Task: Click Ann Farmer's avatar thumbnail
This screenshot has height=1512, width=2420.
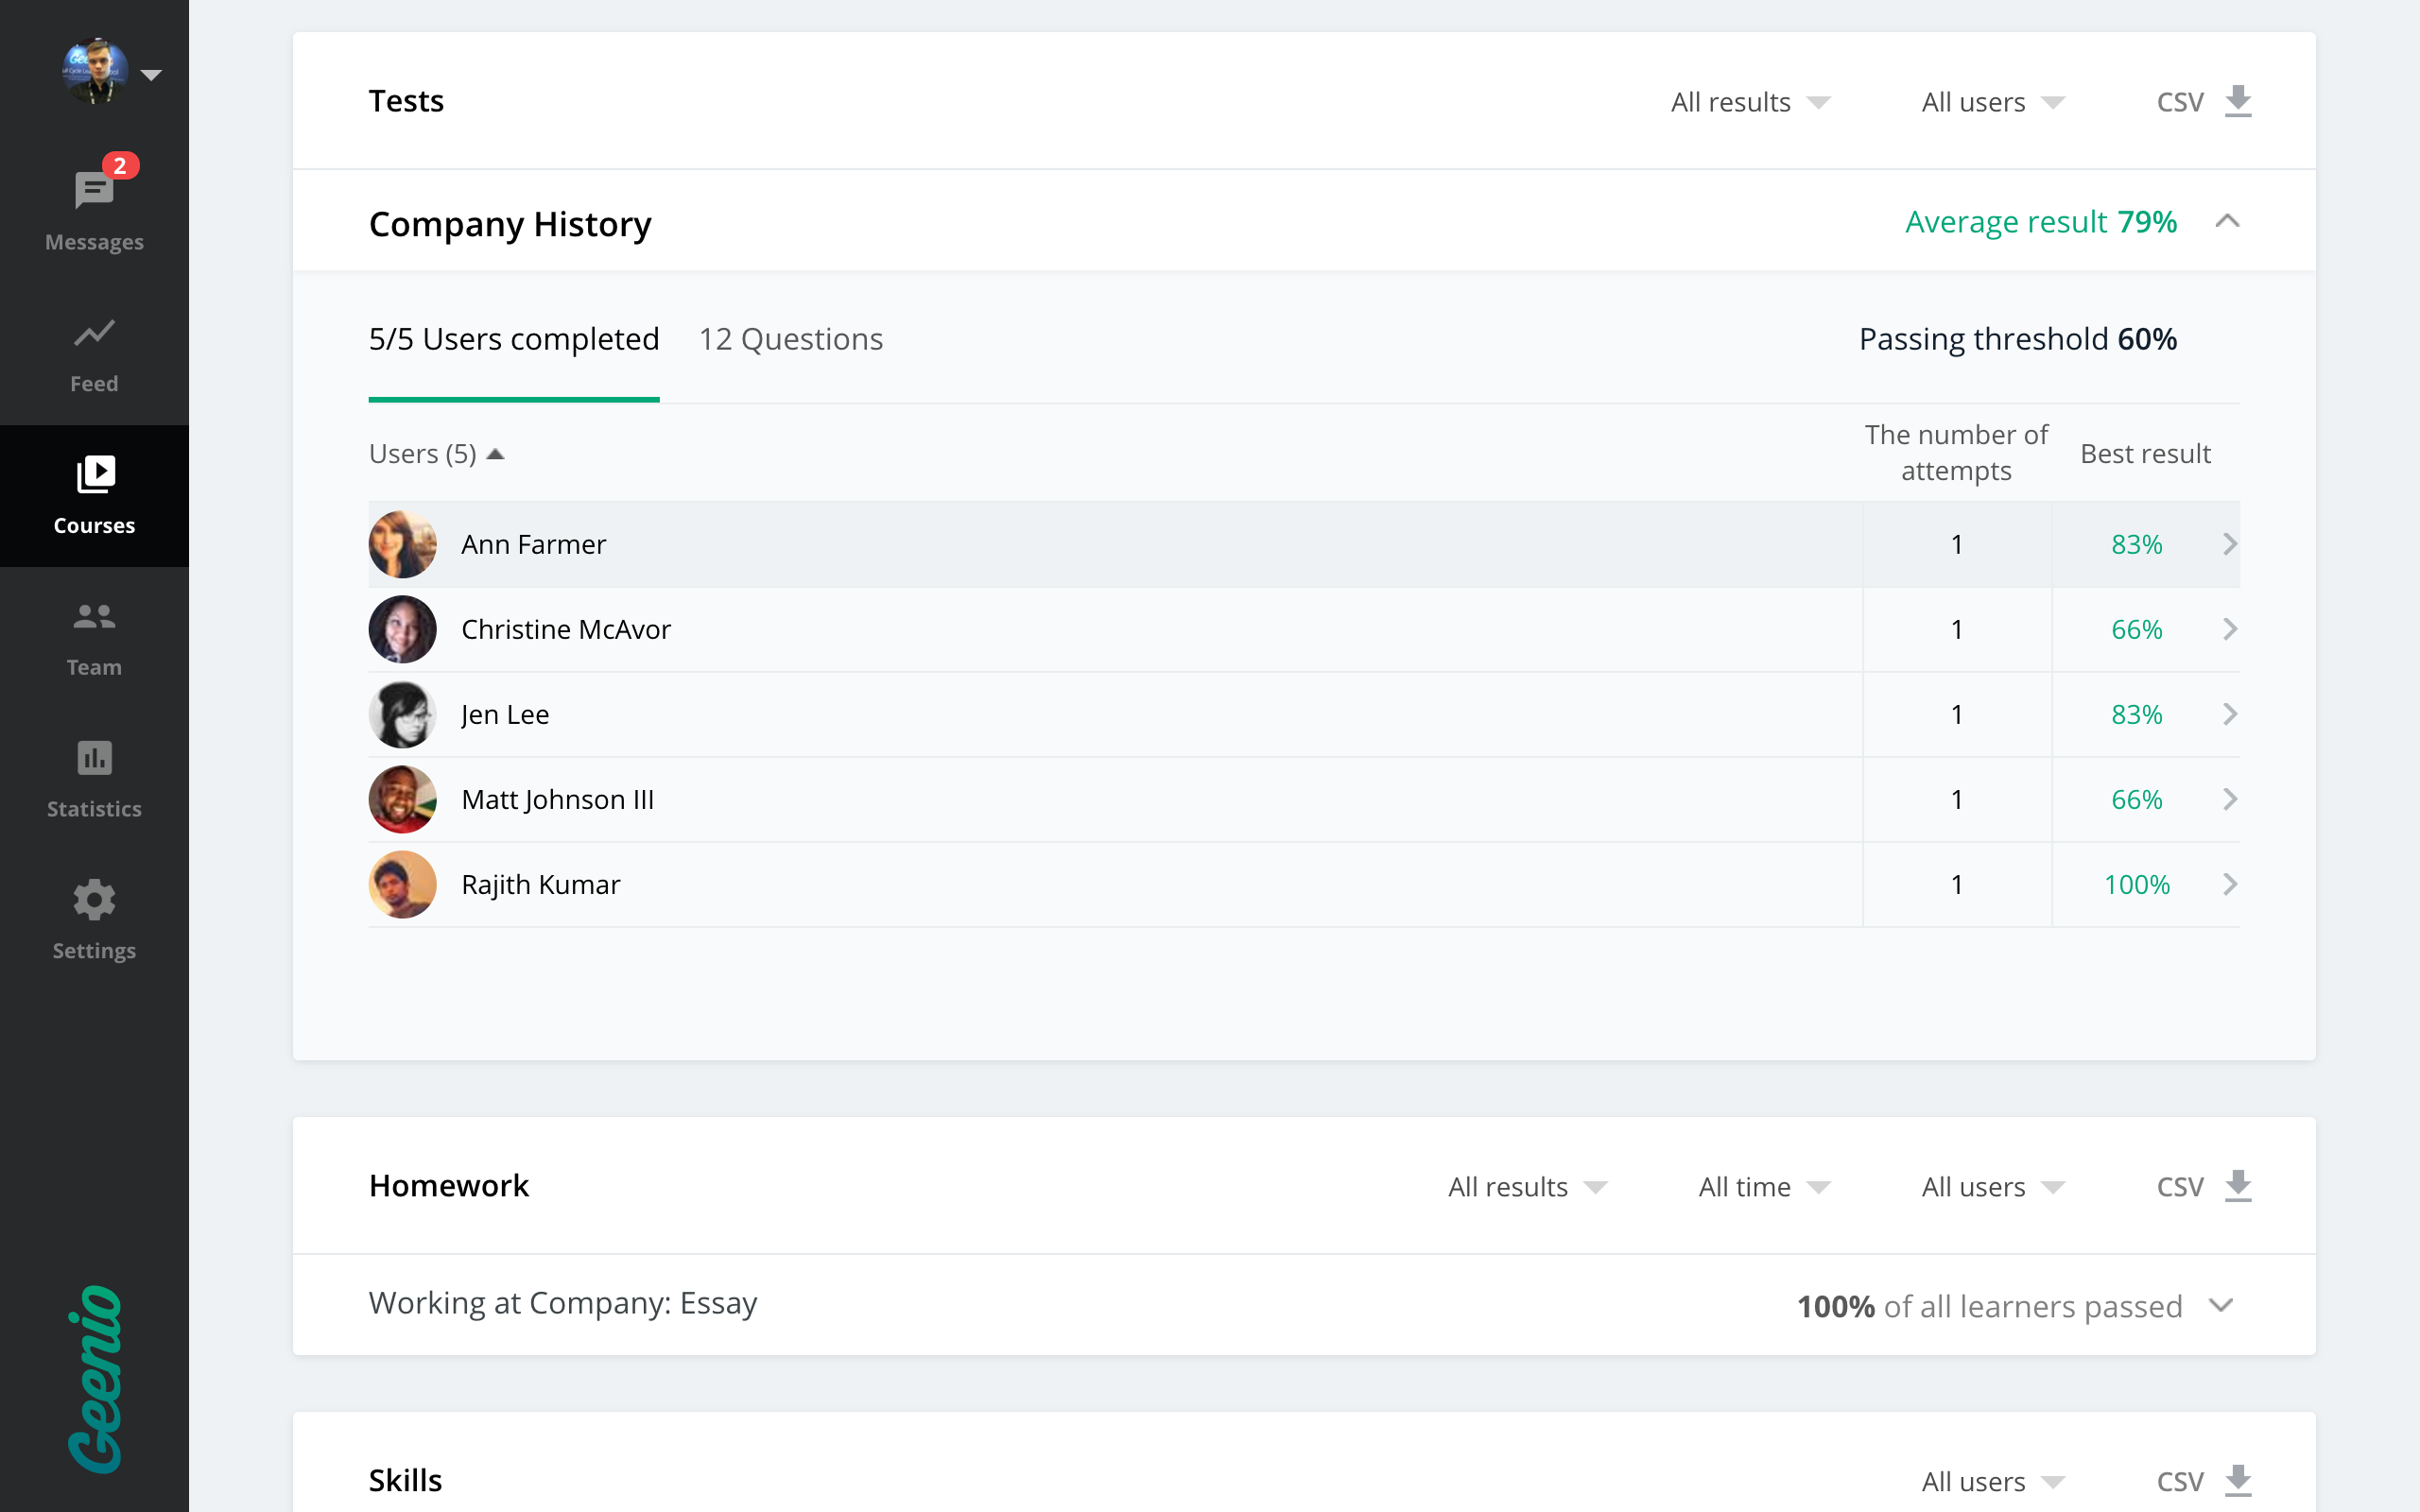Action: pos(402,544)
